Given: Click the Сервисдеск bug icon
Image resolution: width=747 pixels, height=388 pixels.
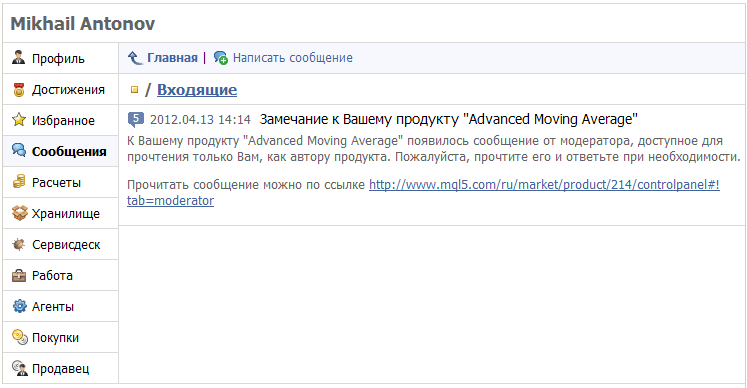Looking at the screenshot, I should (x=19, y=244).
